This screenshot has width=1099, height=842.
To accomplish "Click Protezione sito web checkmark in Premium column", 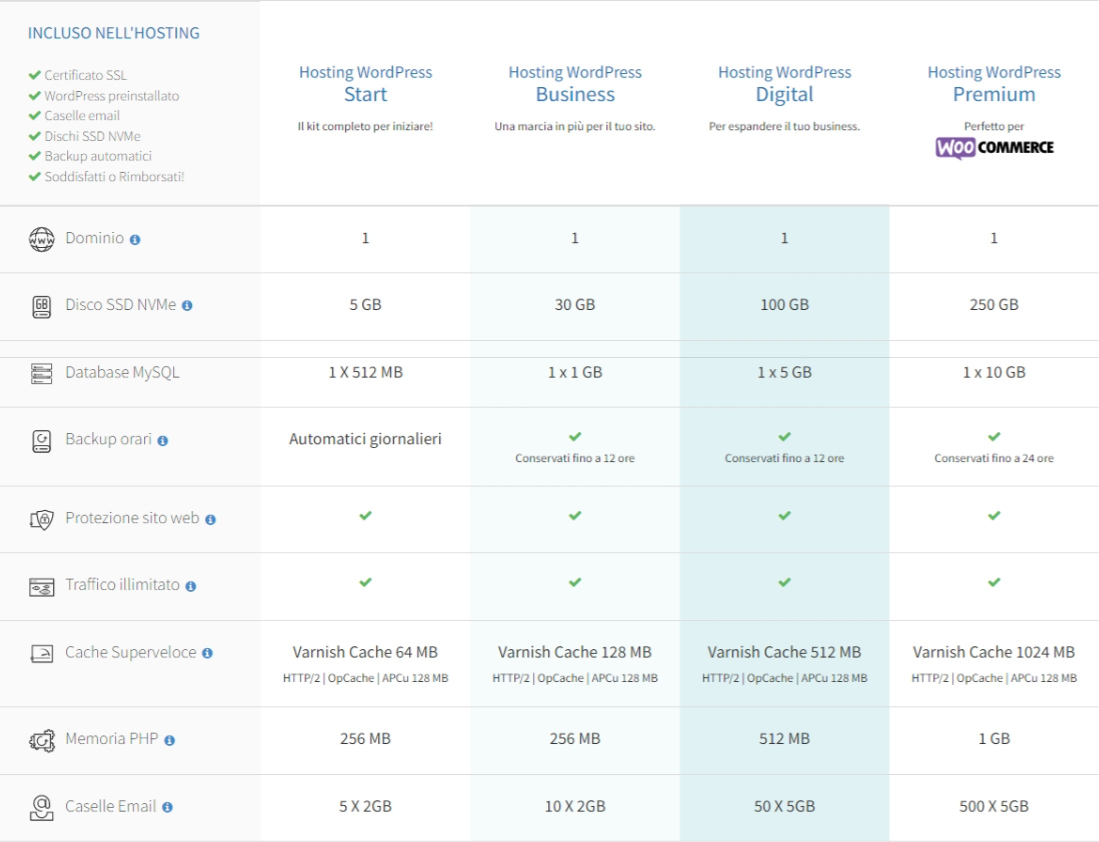I will point(994,516).
